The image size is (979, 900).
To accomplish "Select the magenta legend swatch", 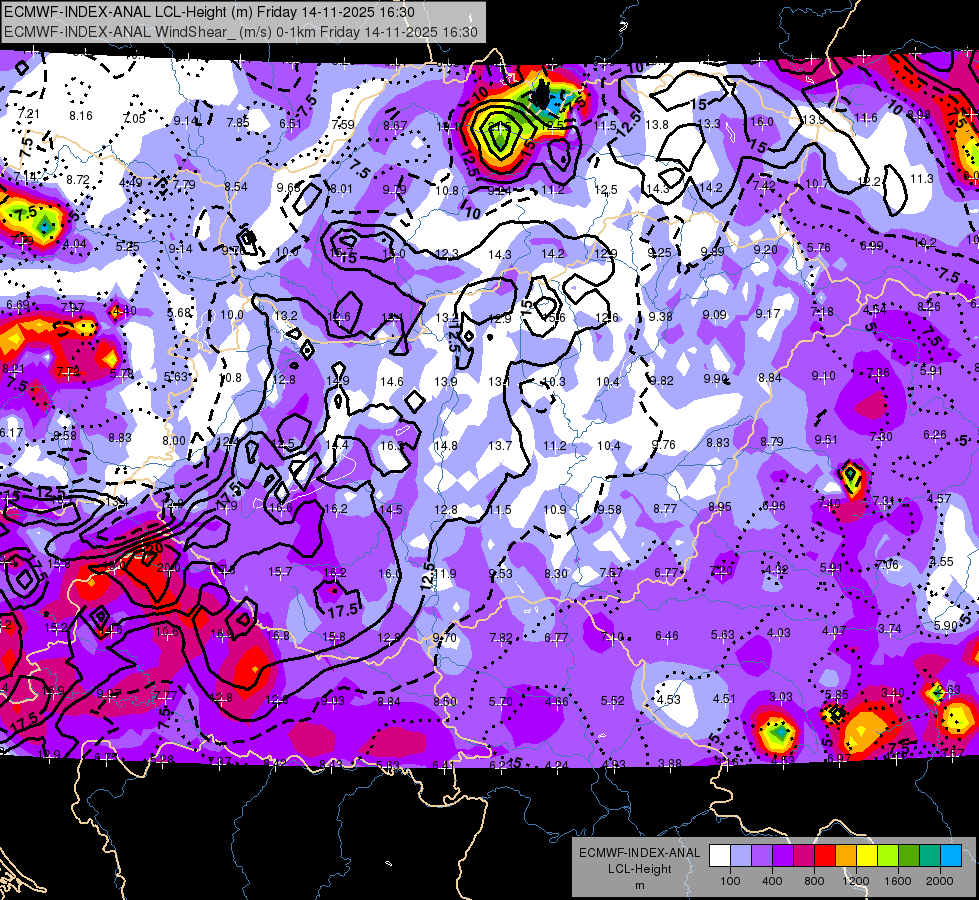I will 804,856.
